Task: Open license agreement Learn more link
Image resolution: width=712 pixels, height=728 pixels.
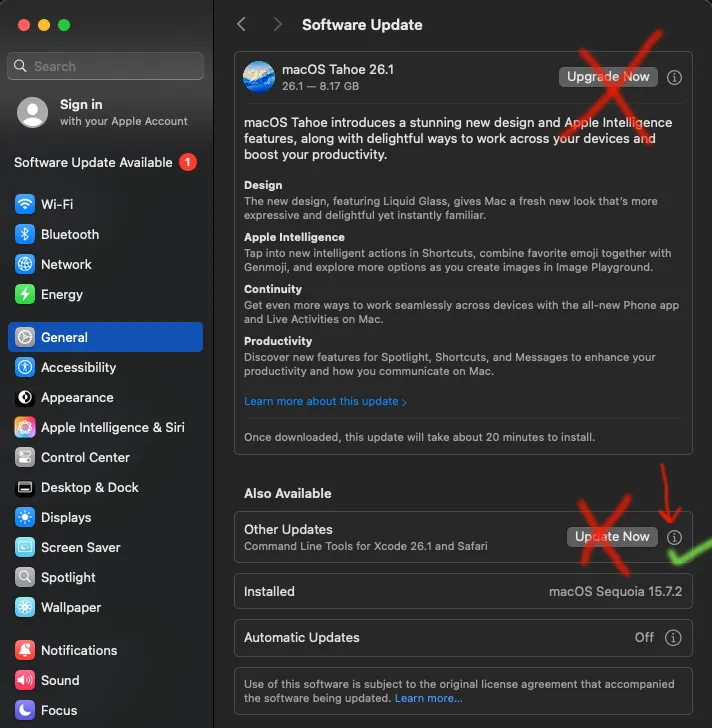Action: pyautogui.click(x=428, y=698)
